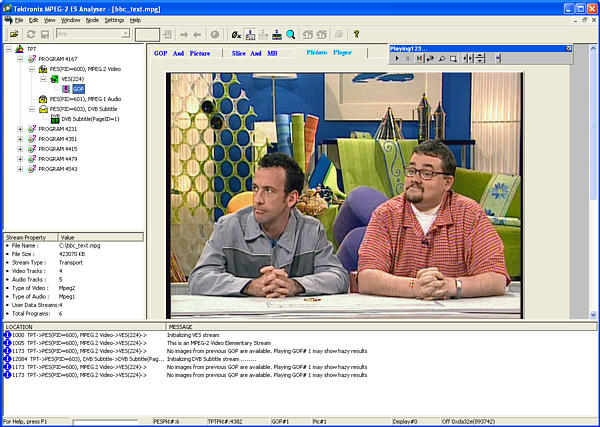
Task: Switch to the Slice And MB tab
Action: point(257,52)
